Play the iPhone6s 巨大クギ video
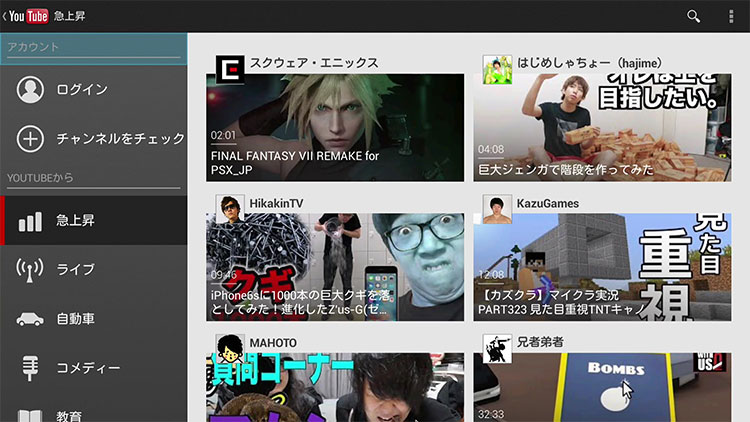 335,267
